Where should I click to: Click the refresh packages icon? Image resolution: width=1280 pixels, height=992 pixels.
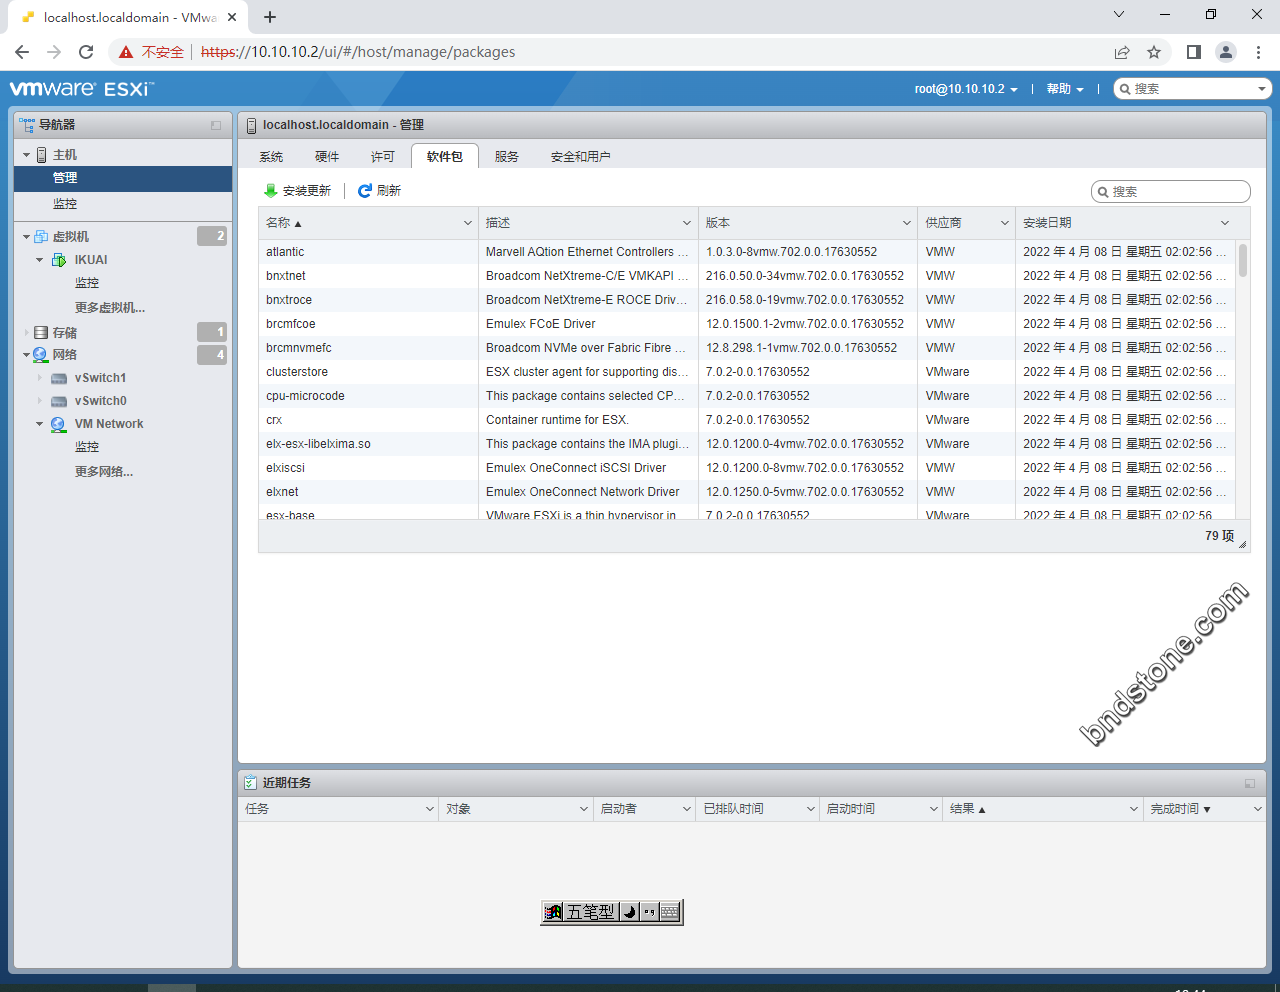[365, 190]
